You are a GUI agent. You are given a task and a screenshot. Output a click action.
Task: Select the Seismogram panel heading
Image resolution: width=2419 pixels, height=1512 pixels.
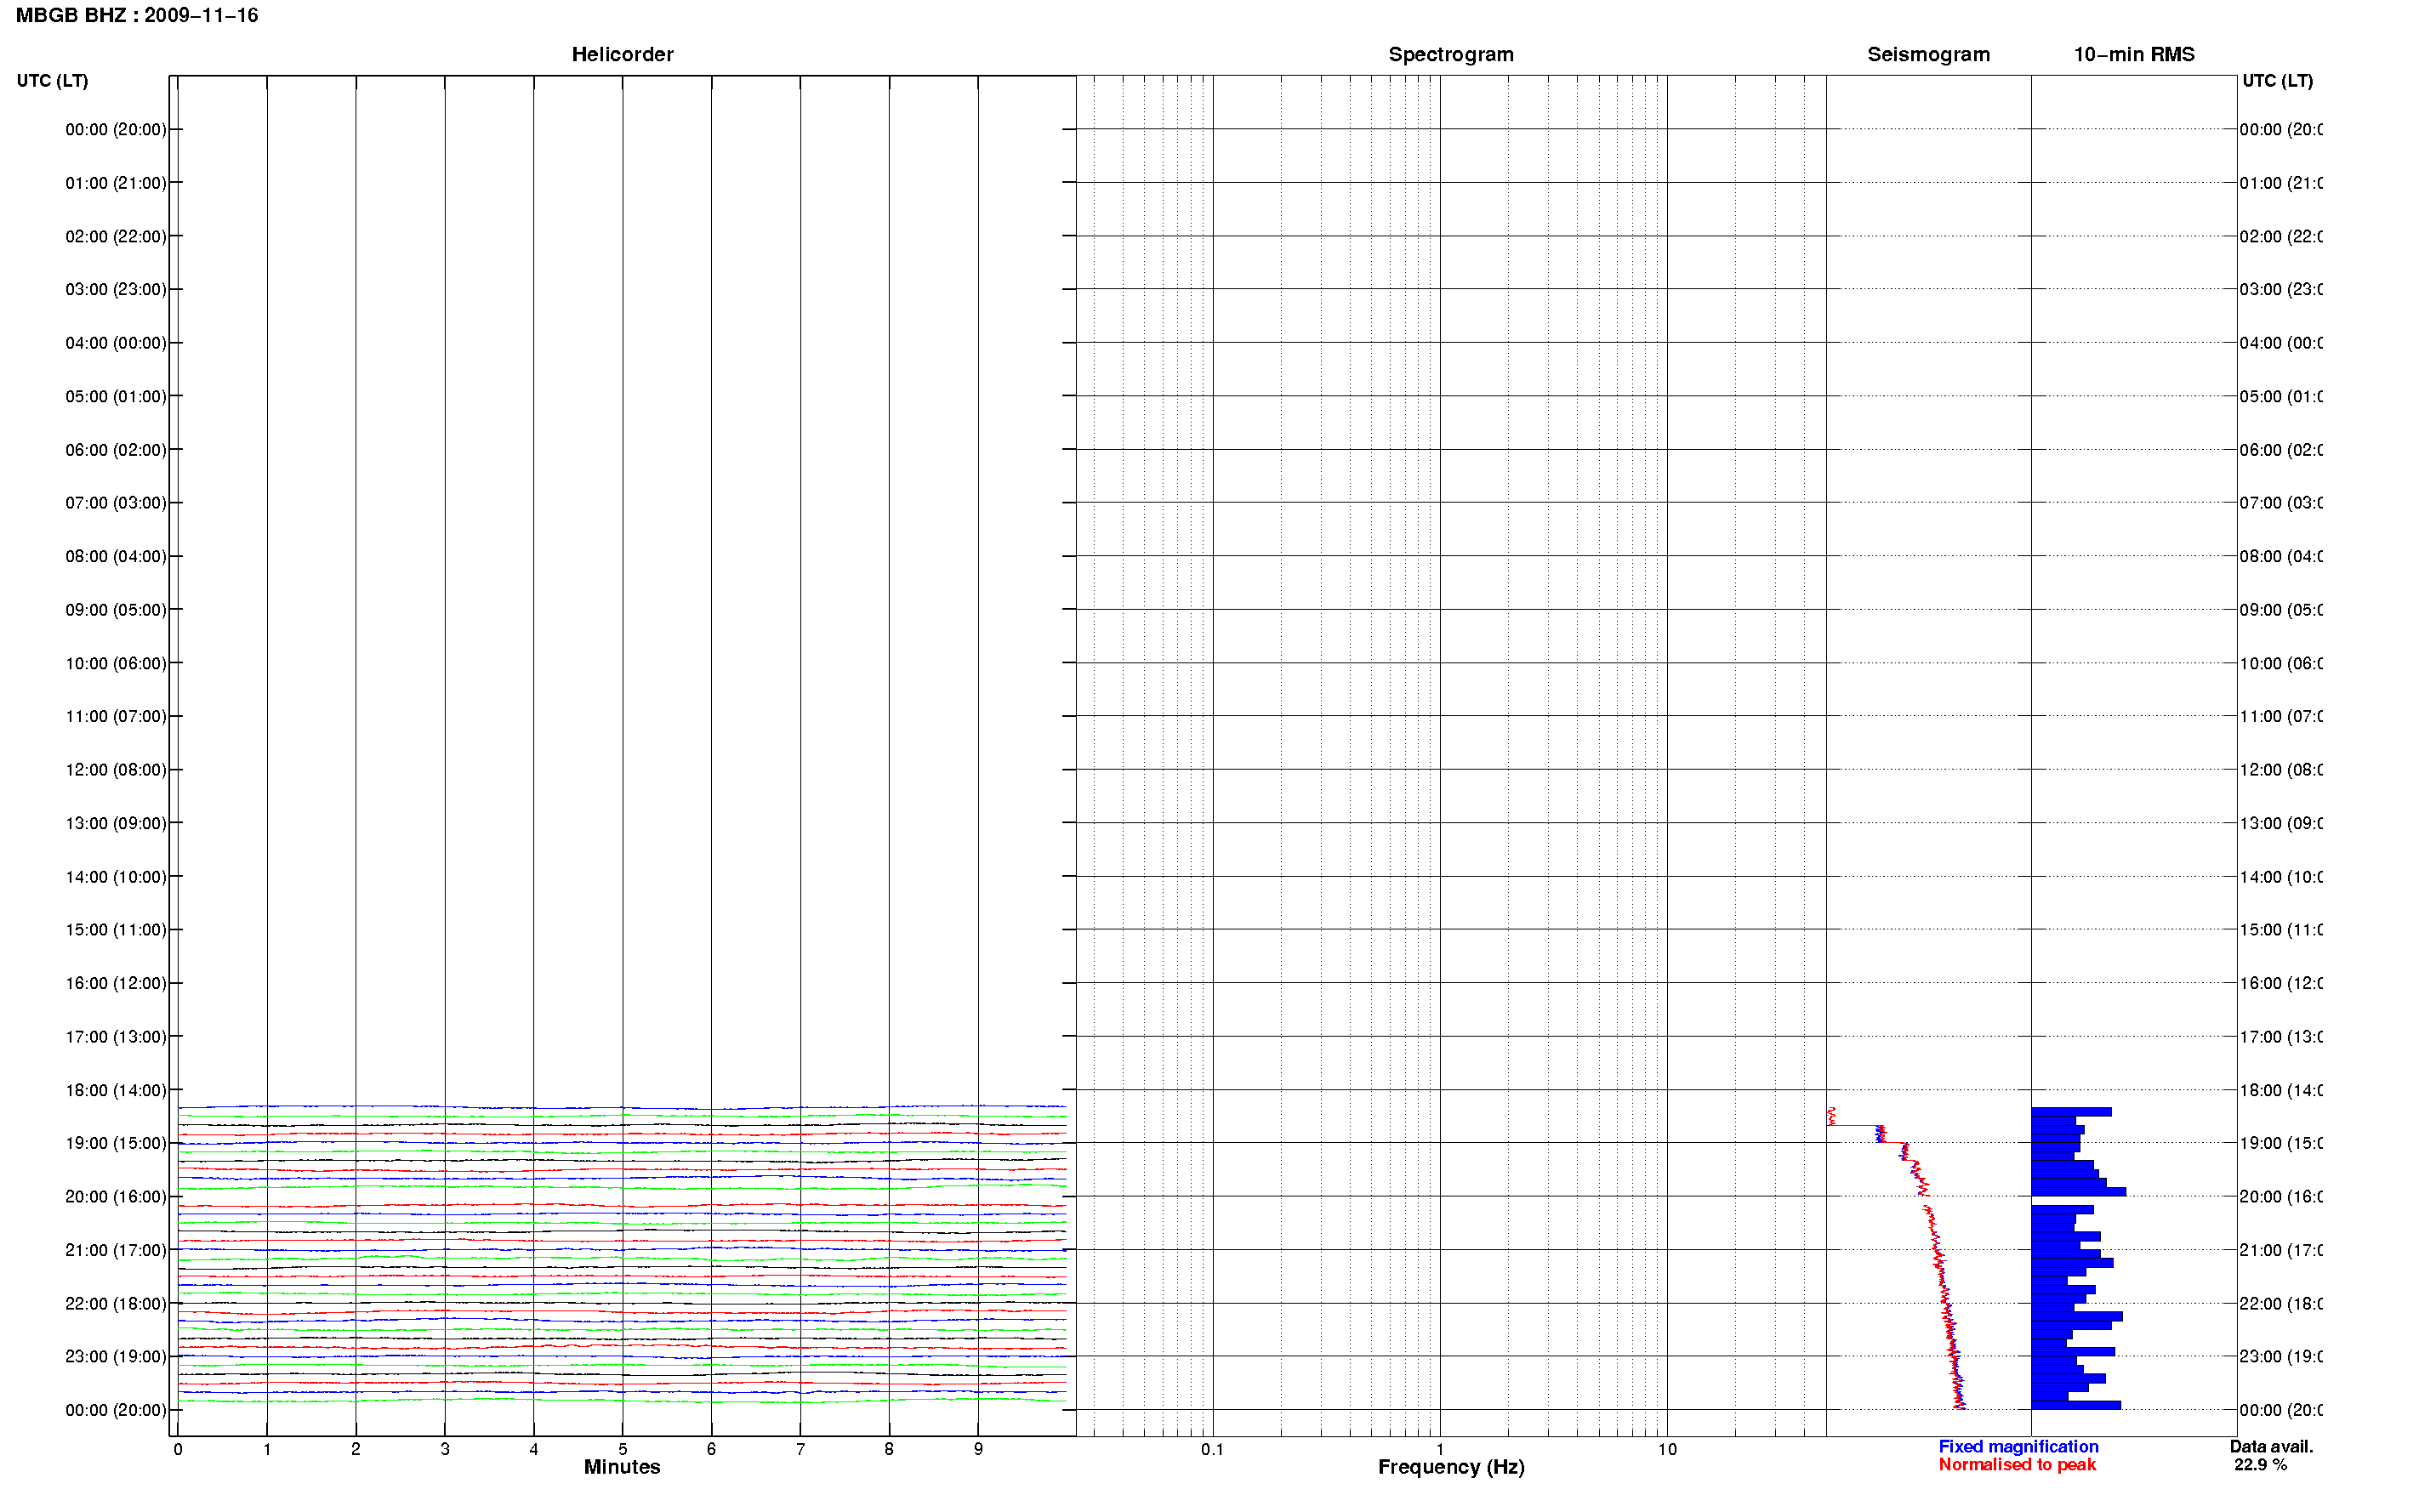tap(1928, 54)
